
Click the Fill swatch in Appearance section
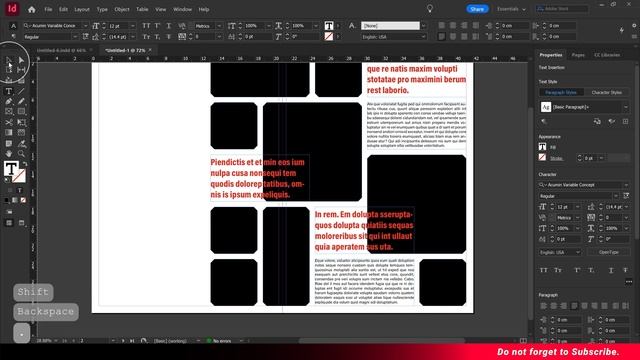click(542, 147)
